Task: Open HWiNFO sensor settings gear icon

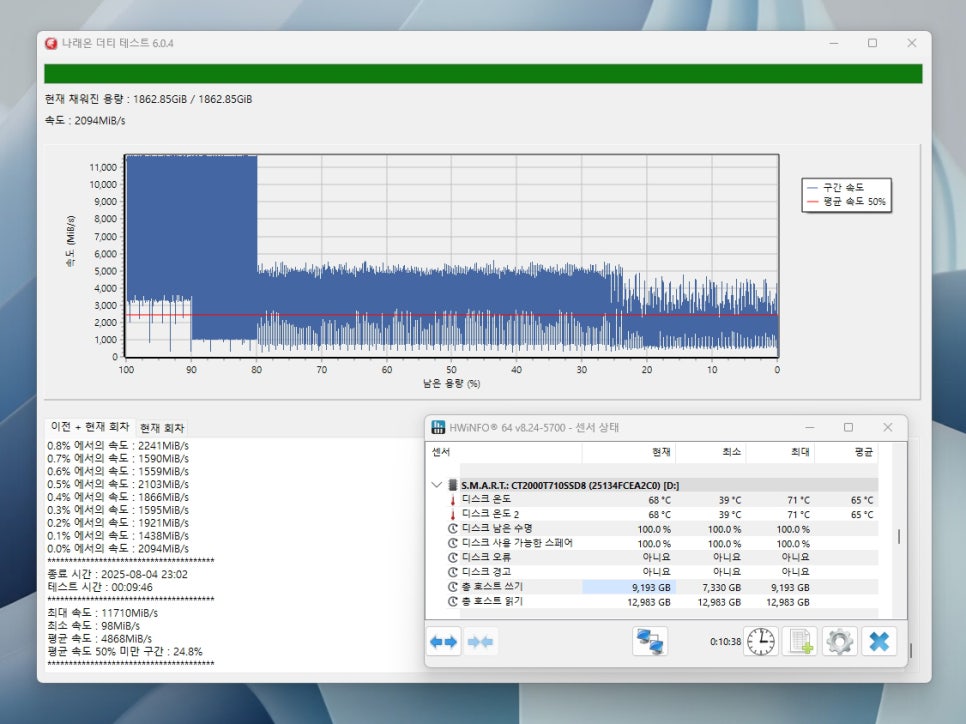Action: (839, 641)
